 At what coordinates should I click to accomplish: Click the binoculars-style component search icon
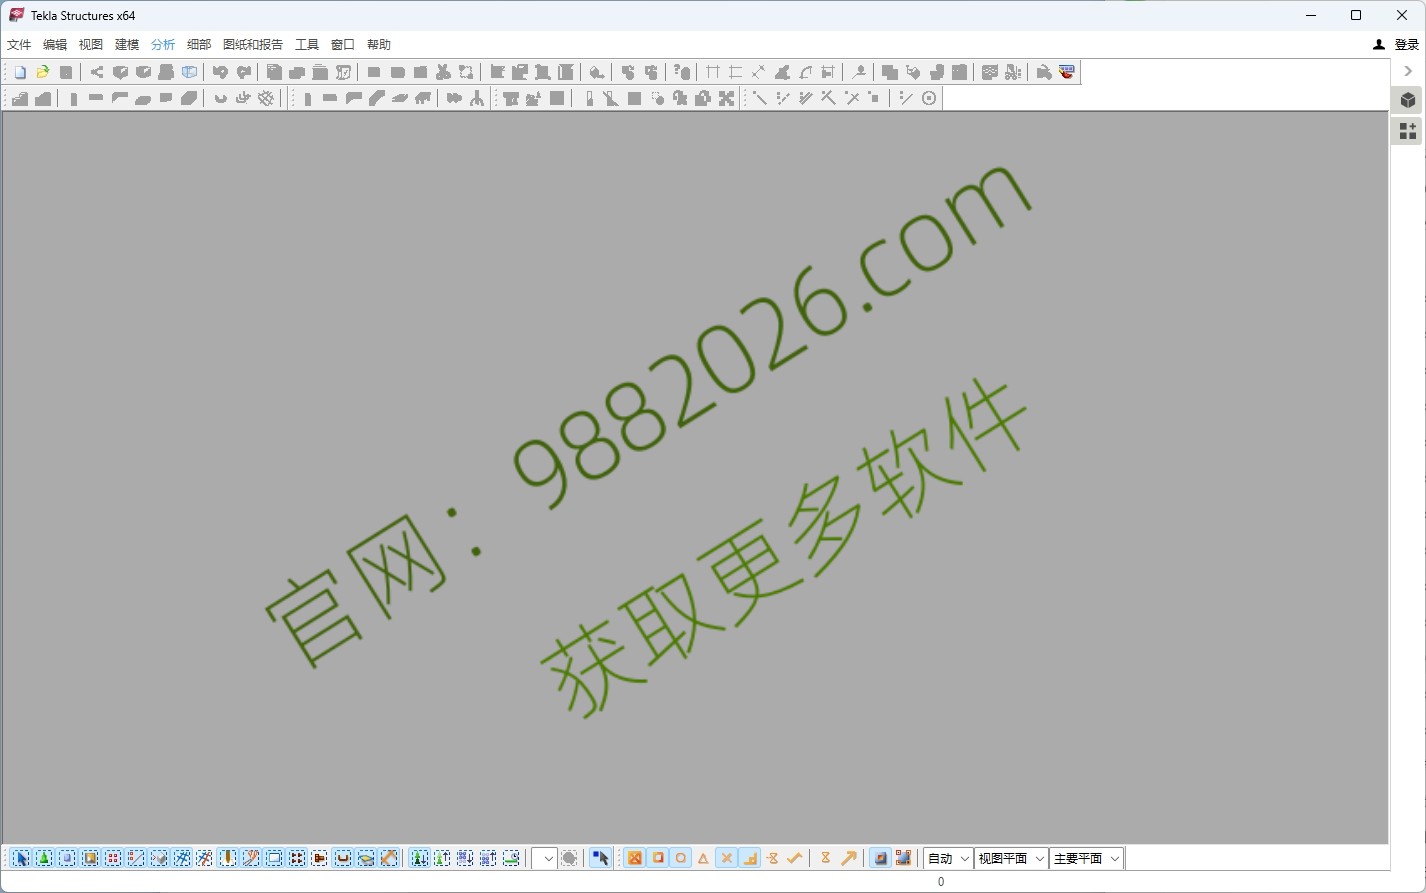(x=454, y=98)
